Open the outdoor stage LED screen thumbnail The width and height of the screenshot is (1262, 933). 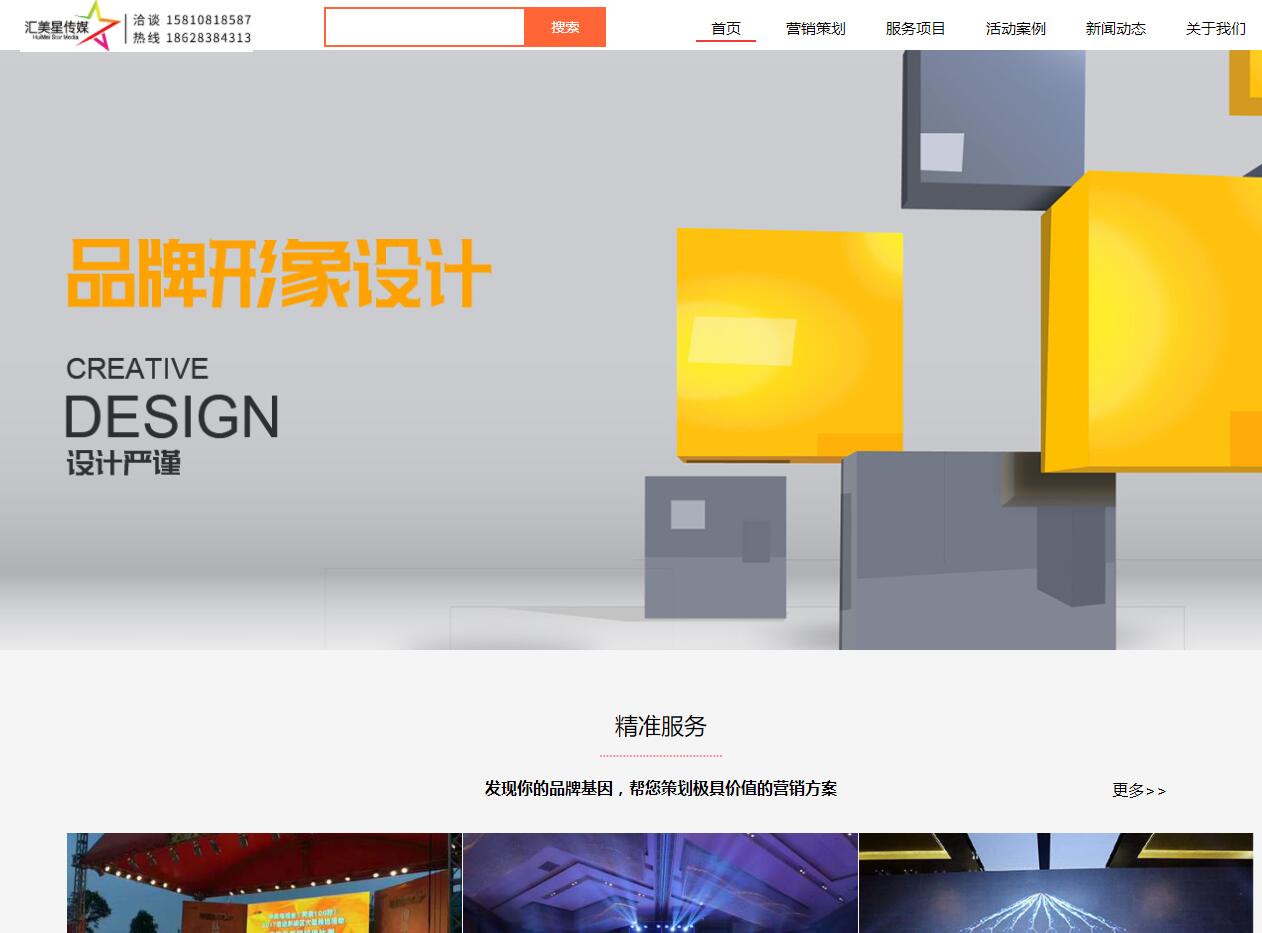[x=264, y=882]
